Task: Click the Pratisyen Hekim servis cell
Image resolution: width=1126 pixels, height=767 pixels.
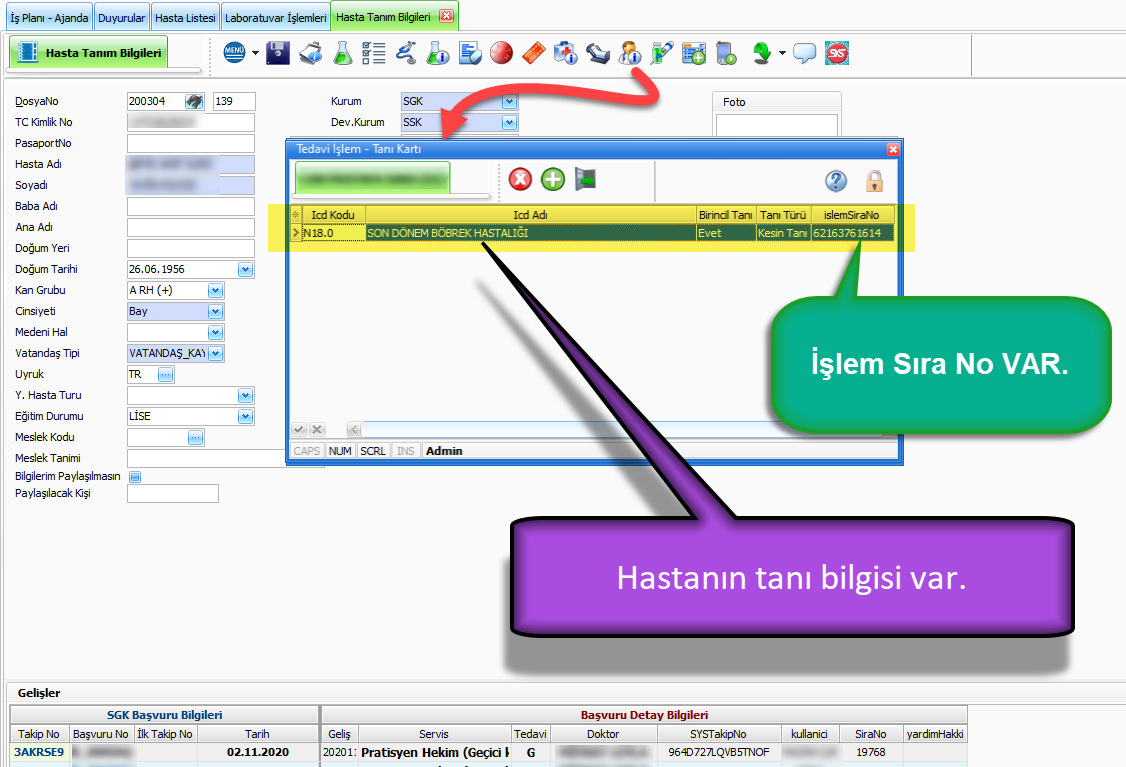Action: (x=434, y=752)
